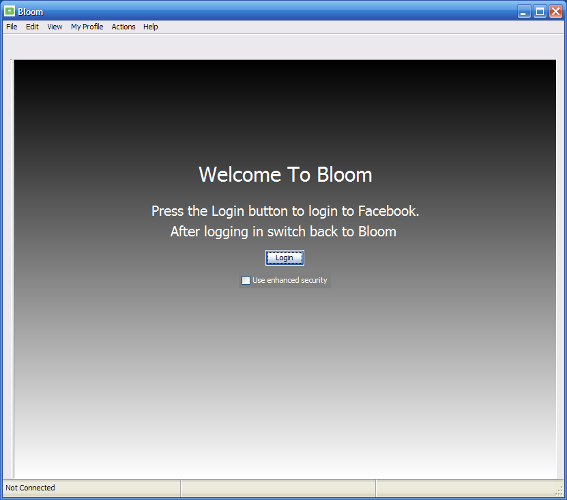Maximize the Bloom window
The image size is (567, 500).
pos(540,12)
